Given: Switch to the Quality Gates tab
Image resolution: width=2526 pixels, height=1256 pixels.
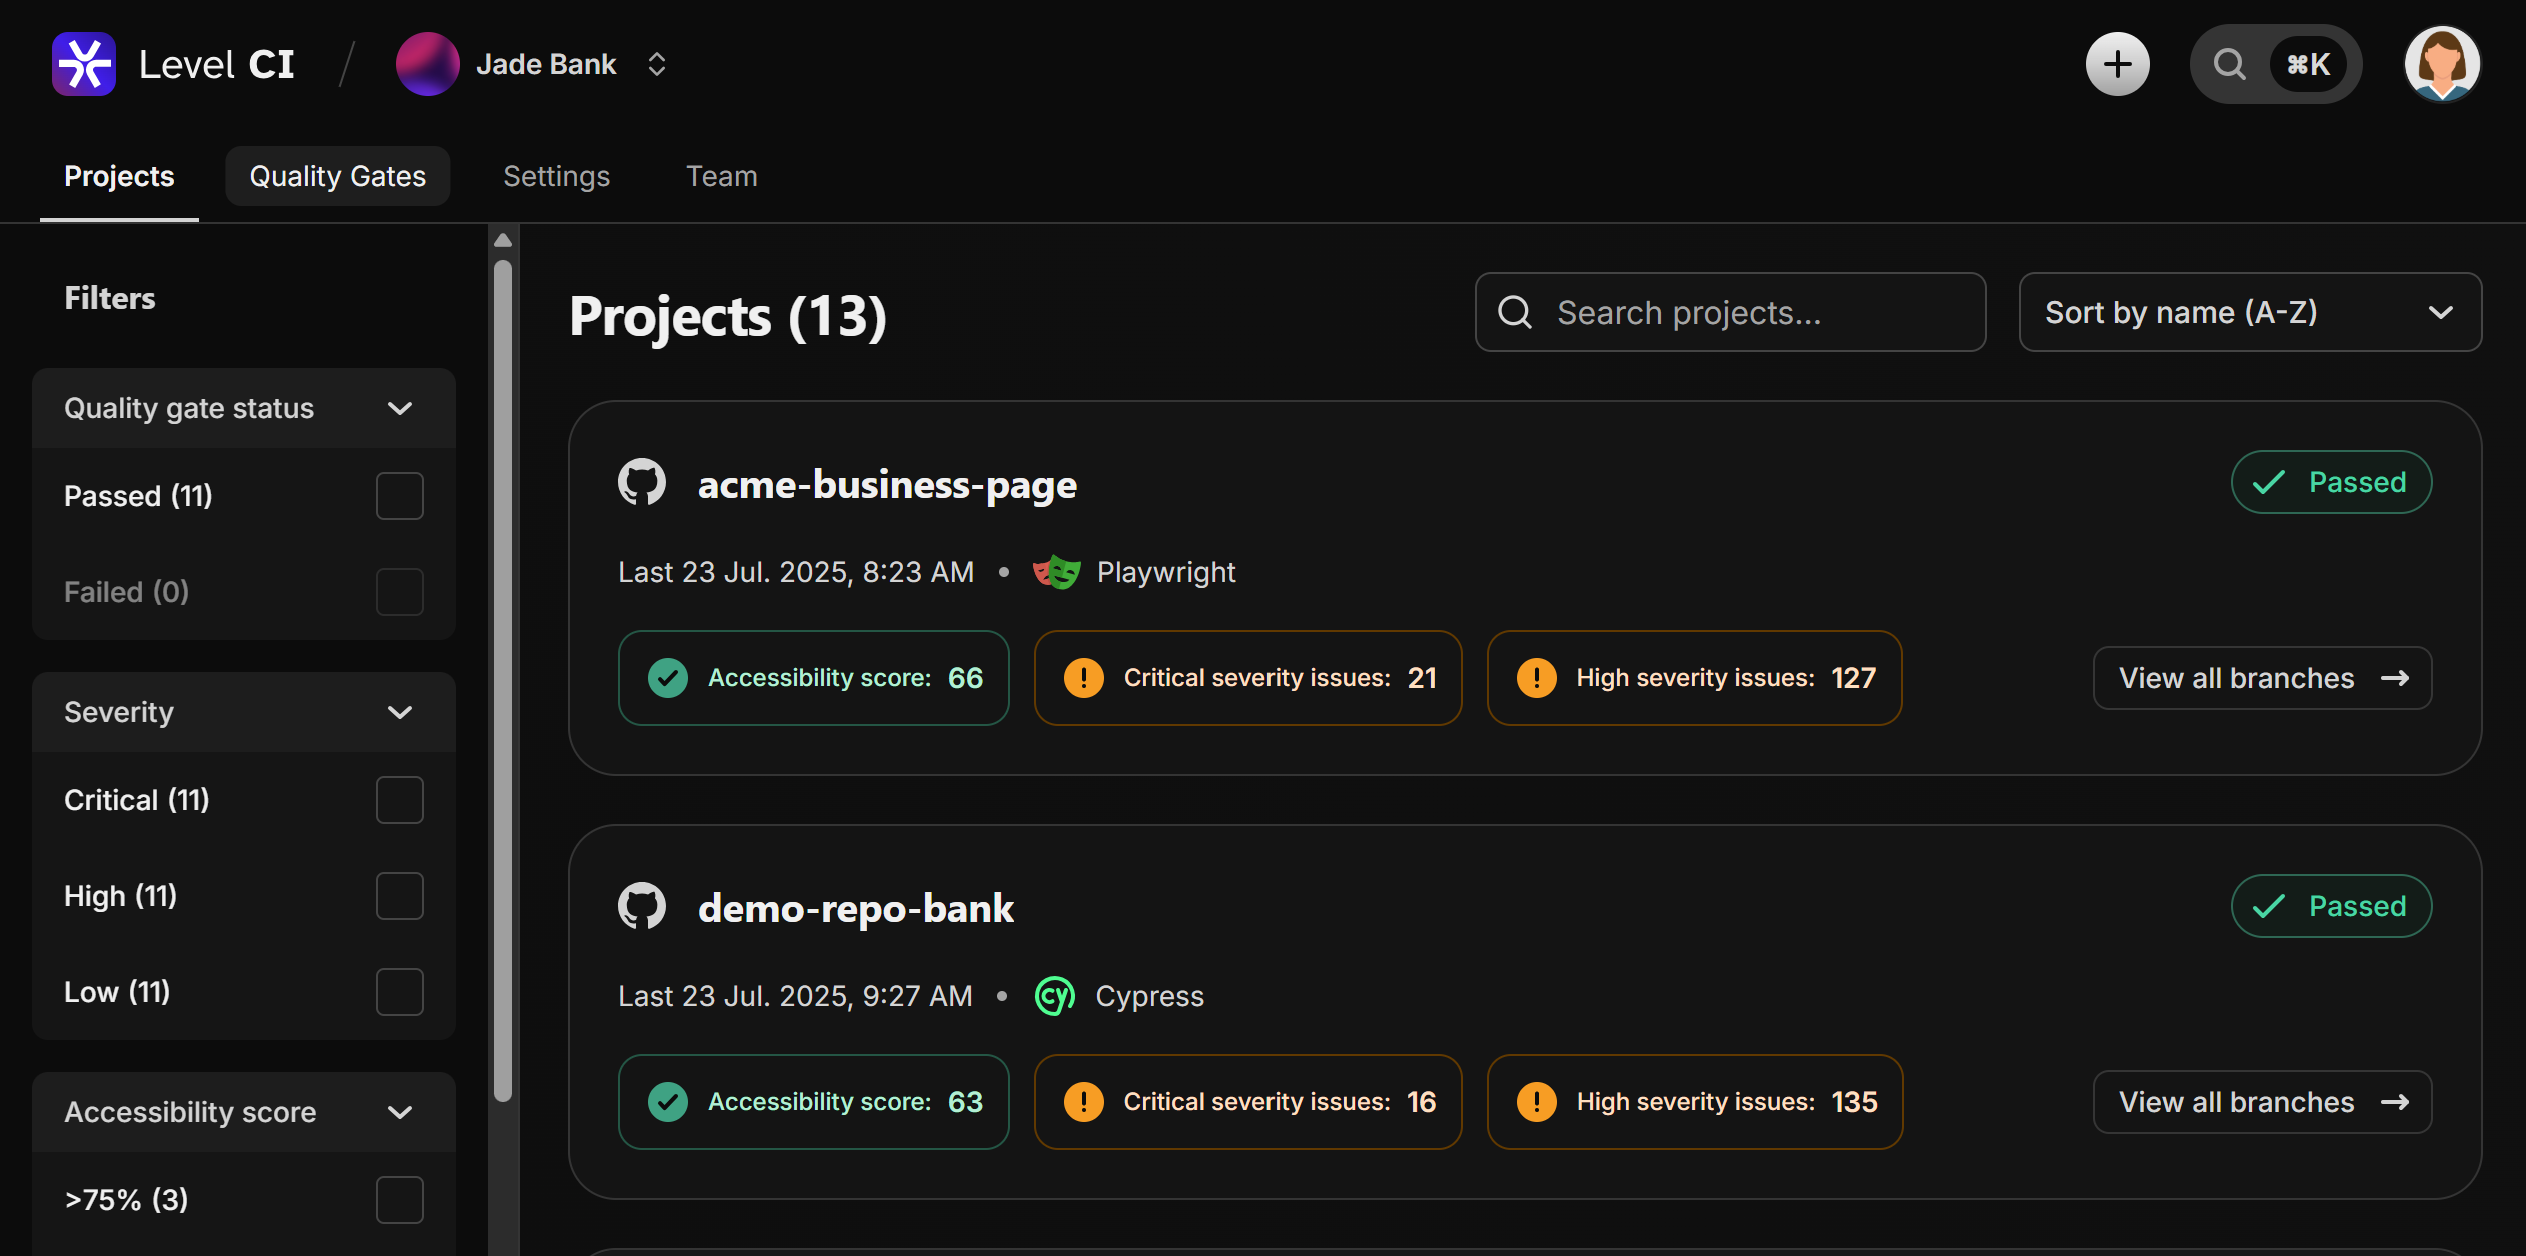Looking at the screenshot, I should pyautogui.click(x=337, y=176).
